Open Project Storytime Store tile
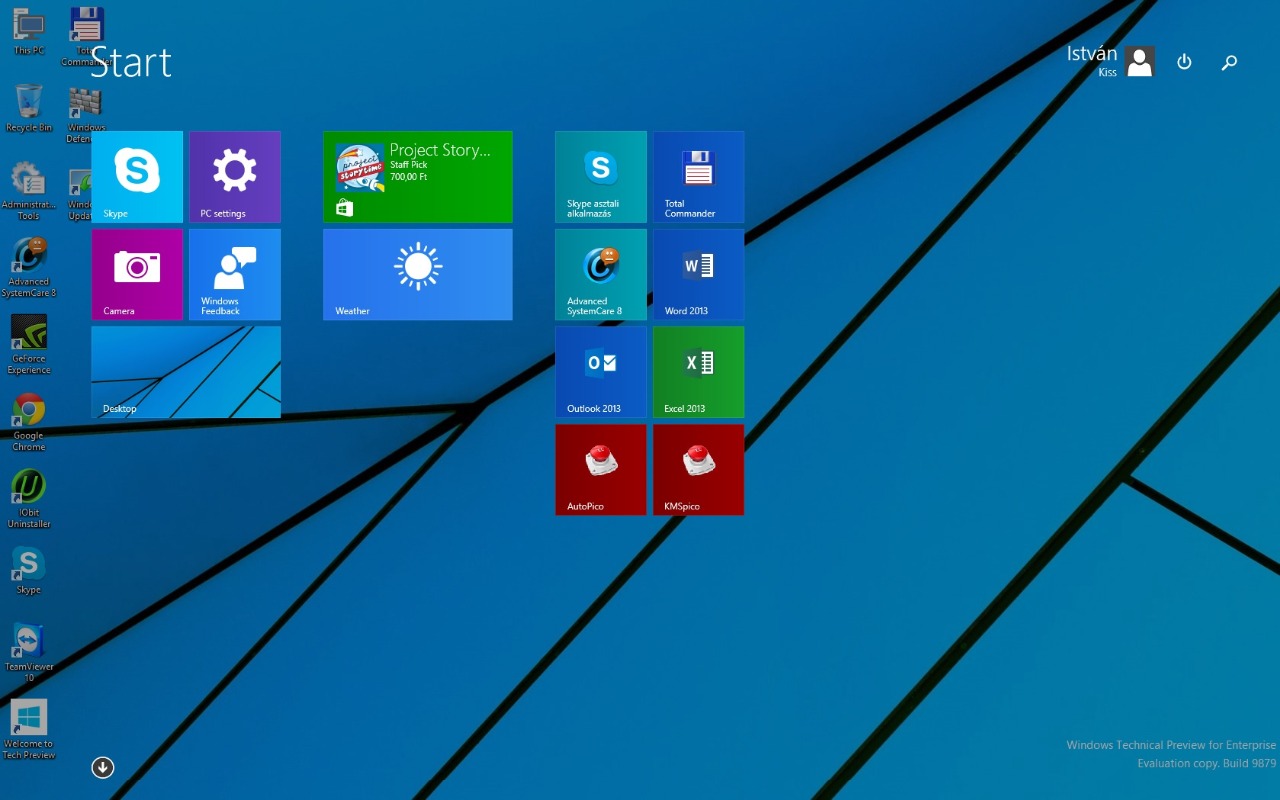Image resolution: width=1280 pixels, height=800 pixels. 418,177
